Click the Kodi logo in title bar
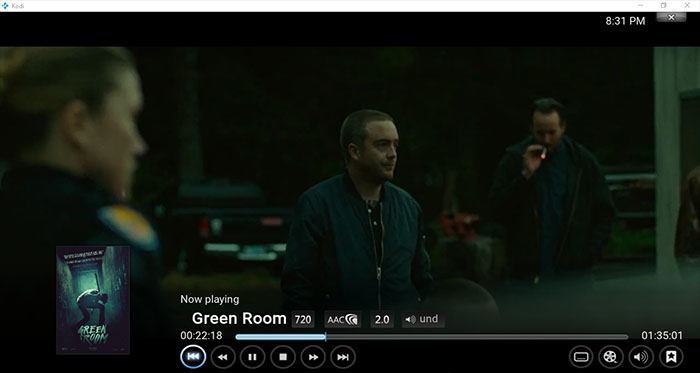 [5, 6]
